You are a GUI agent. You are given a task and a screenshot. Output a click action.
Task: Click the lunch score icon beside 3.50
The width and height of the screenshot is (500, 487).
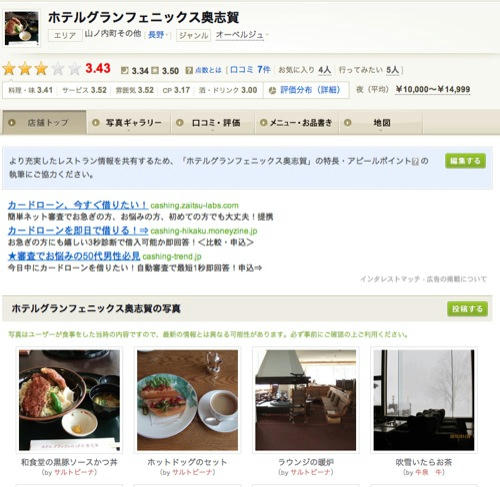click(155, 70)
